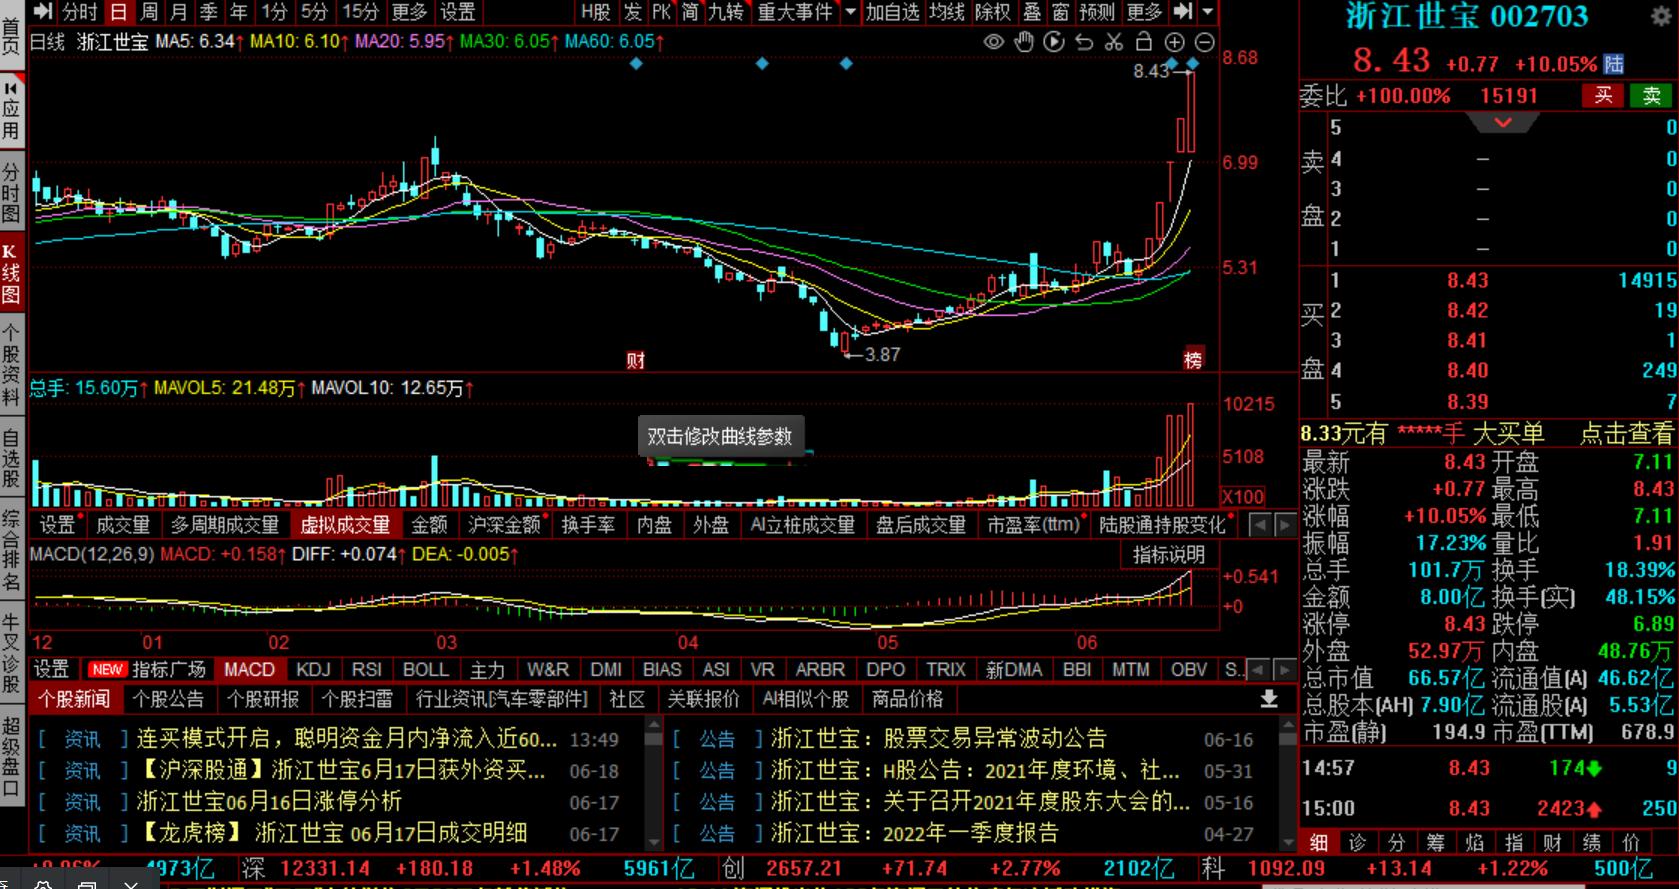Toggle the H股 quote view
Image resolution: width=1679 pixels, height=889 pixels.
[595, 12]
